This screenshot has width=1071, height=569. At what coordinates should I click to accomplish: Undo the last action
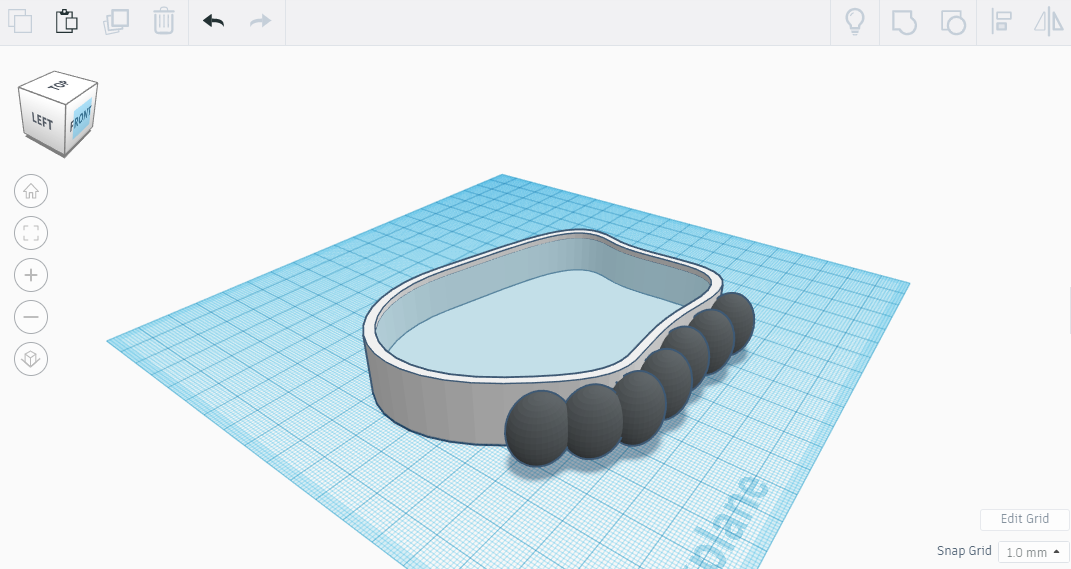point(214,21)
